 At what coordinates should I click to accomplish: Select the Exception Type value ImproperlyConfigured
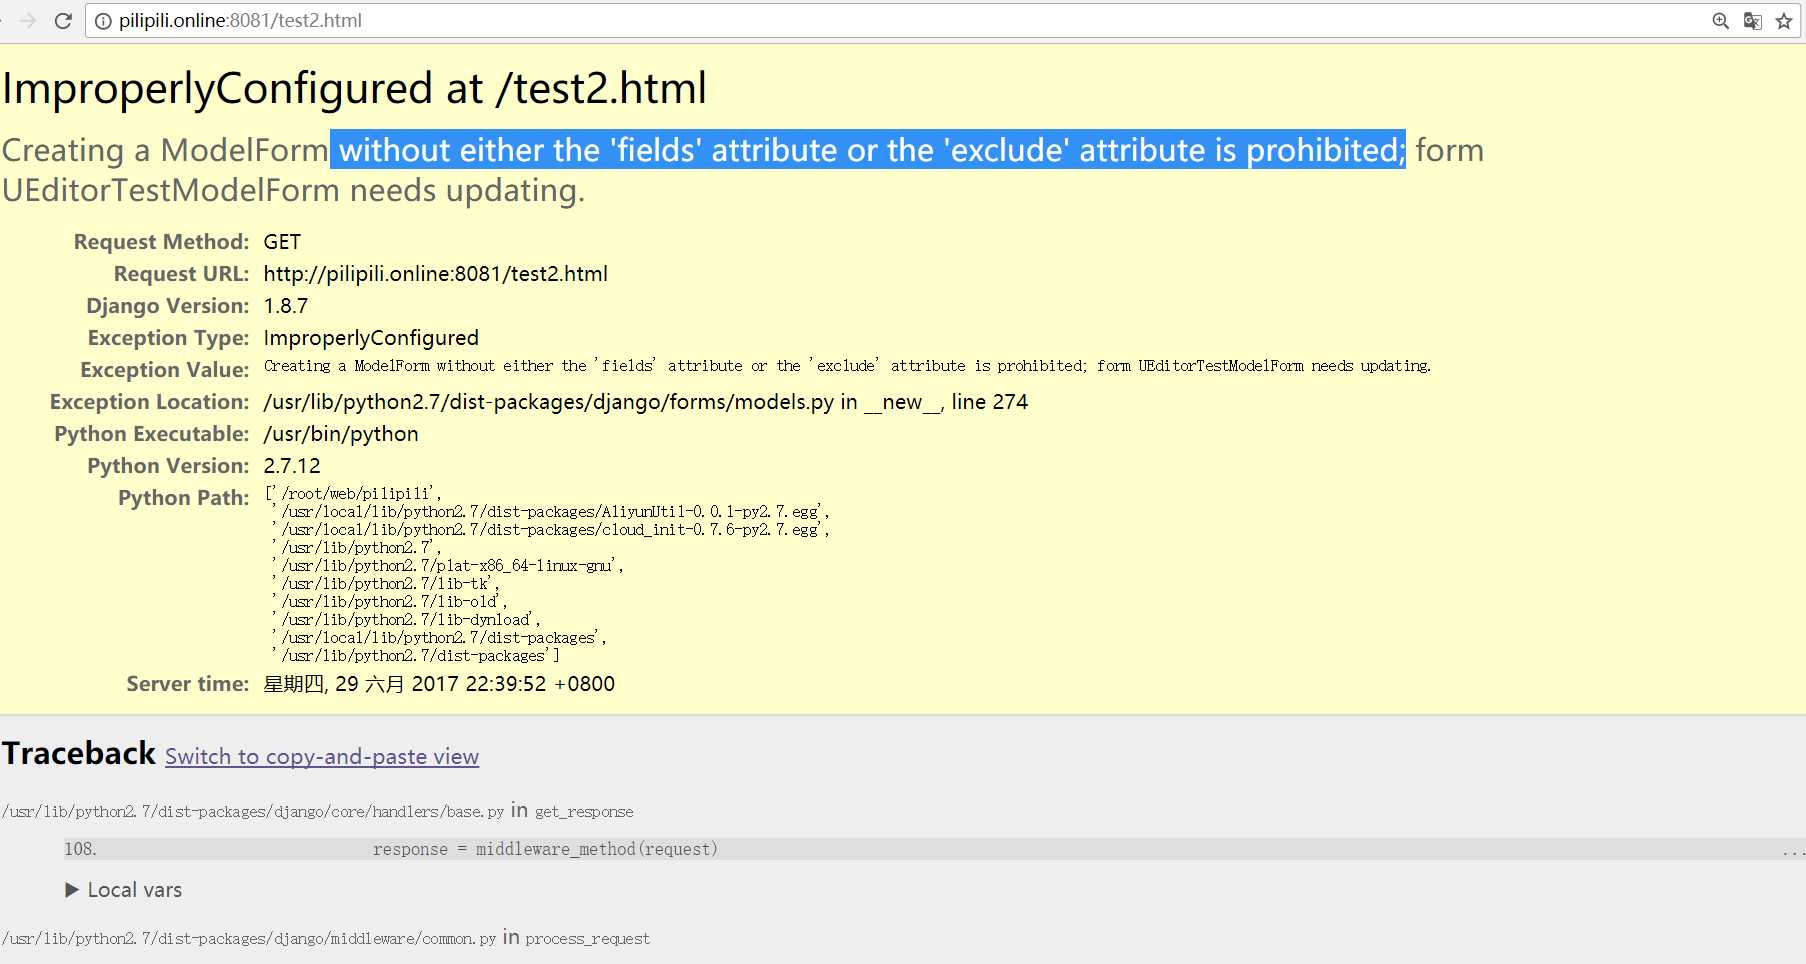coord(371,338)
